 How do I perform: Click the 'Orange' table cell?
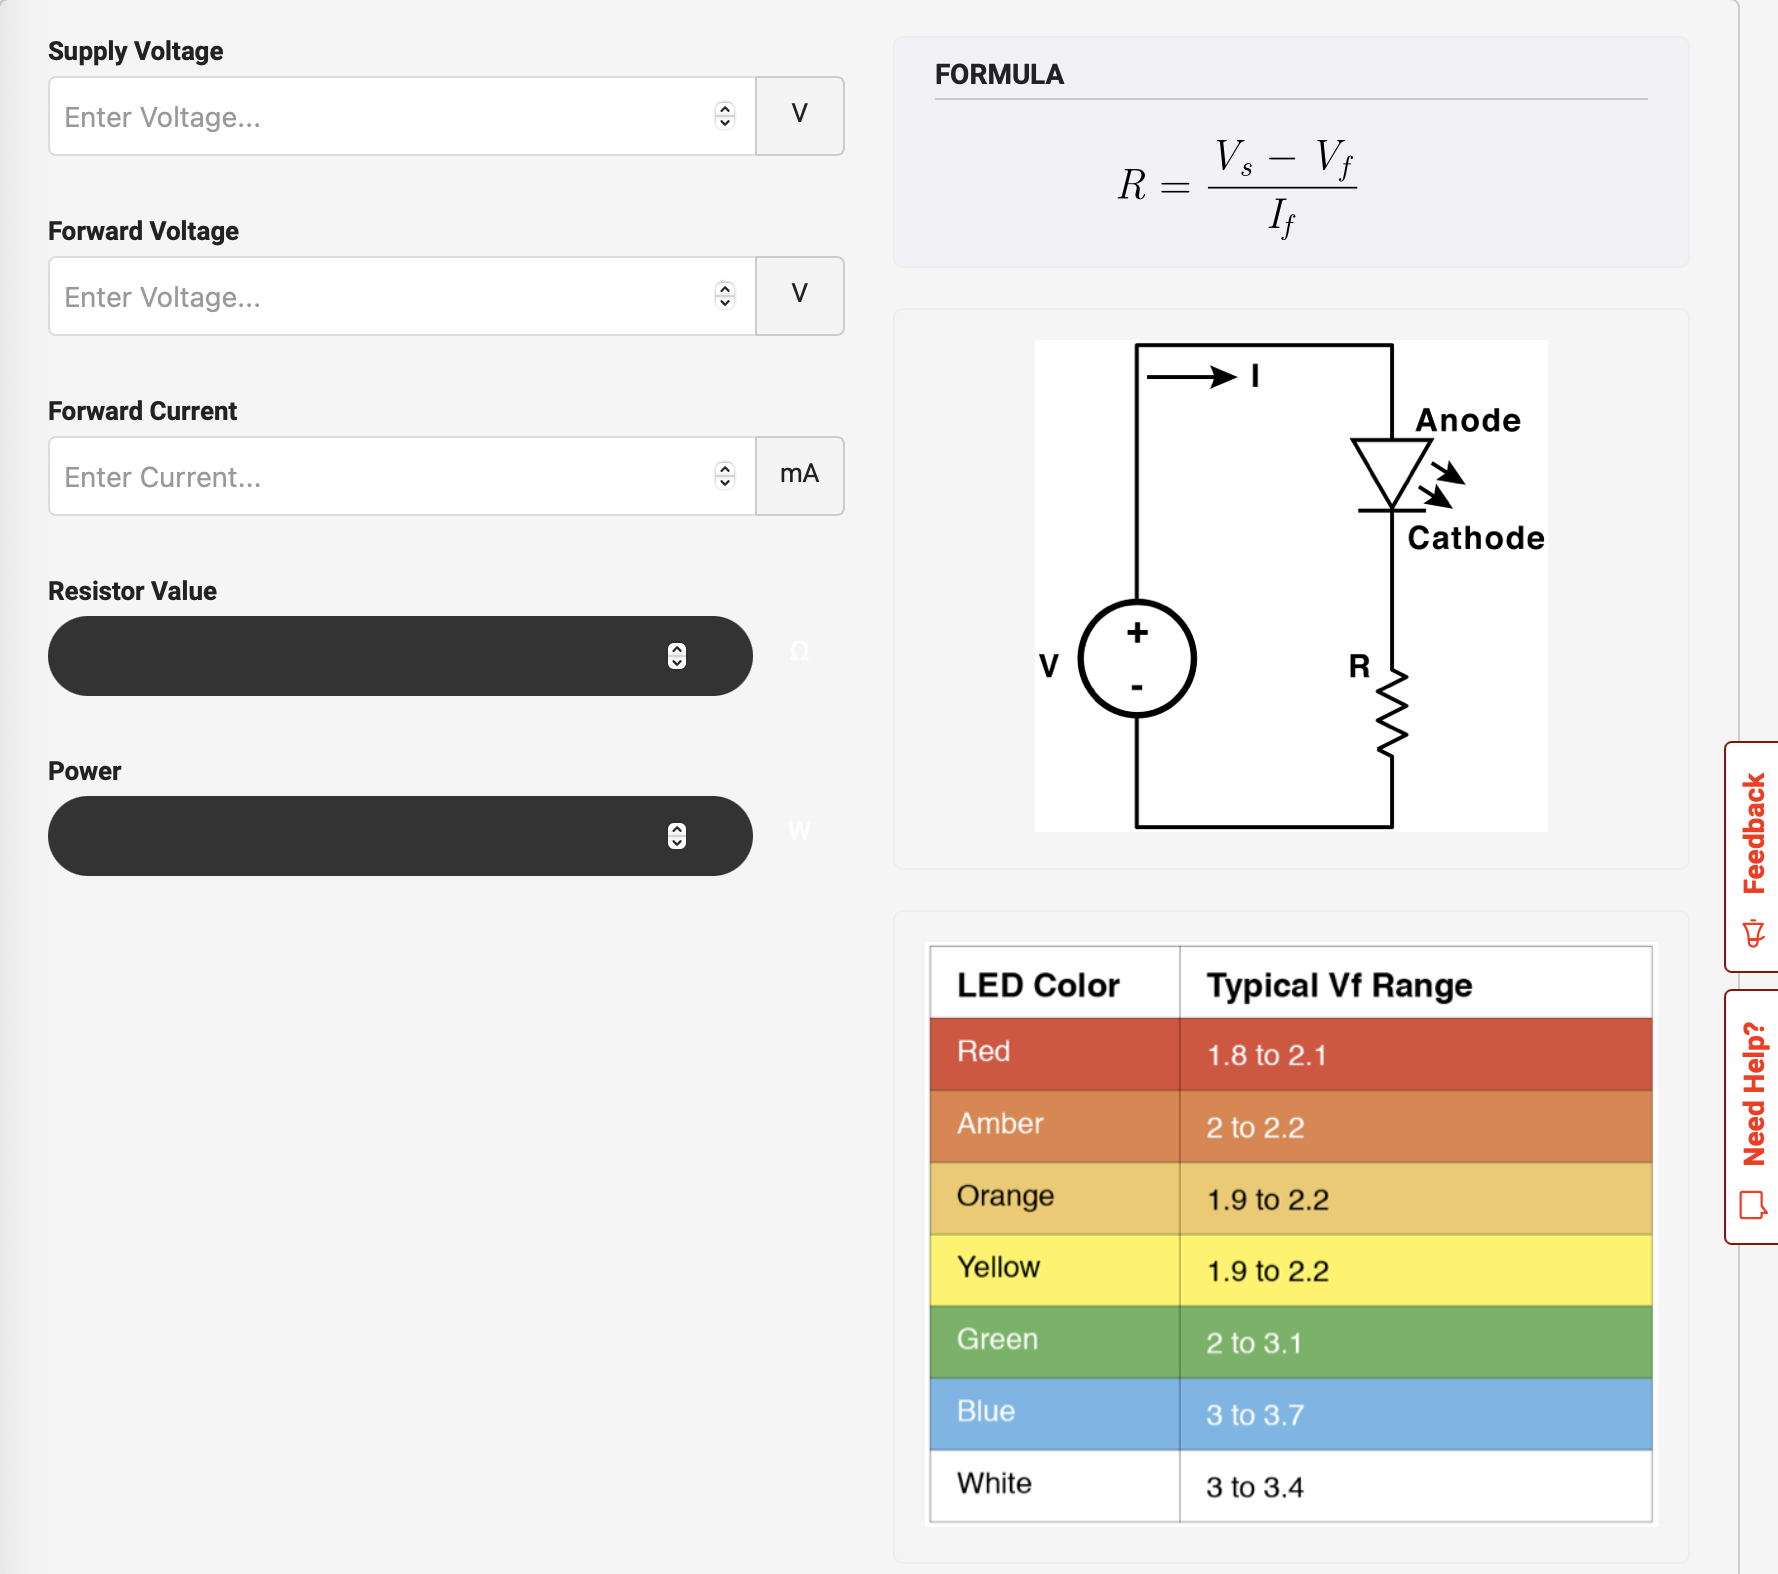(x=1055, y=1198)
